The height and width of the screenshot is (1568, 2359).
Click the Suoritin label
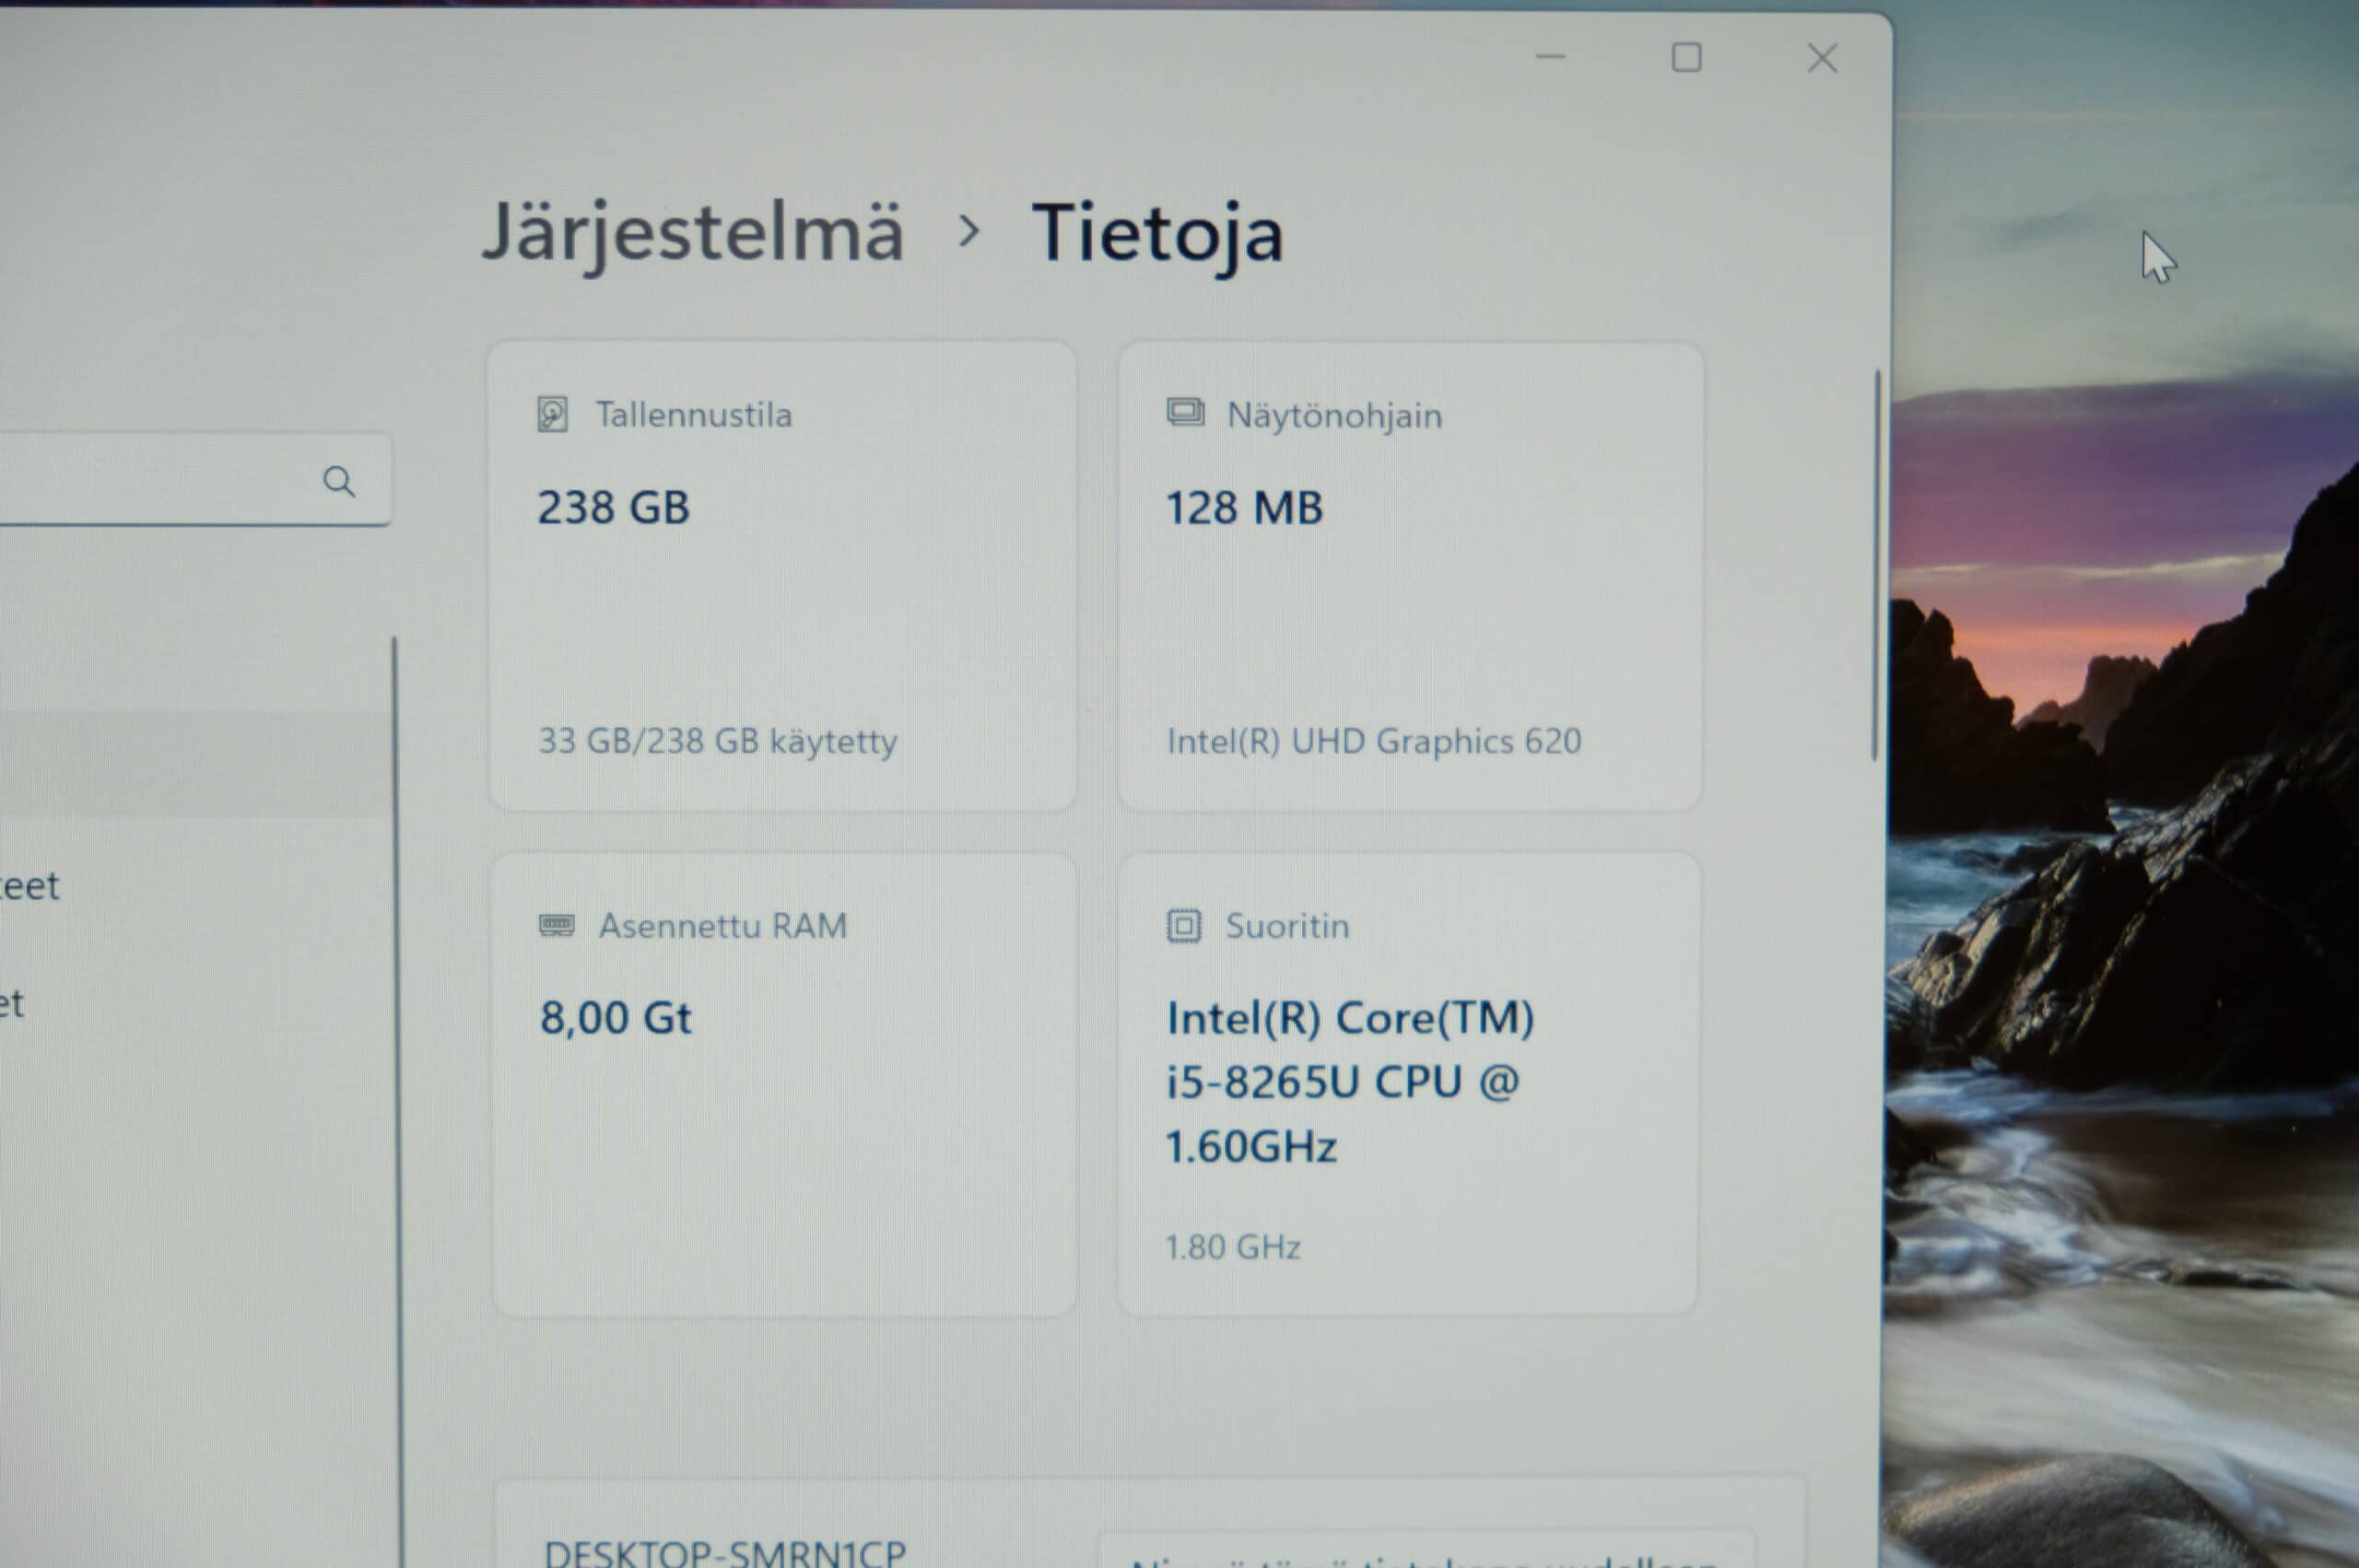(x=1288, y=926)
